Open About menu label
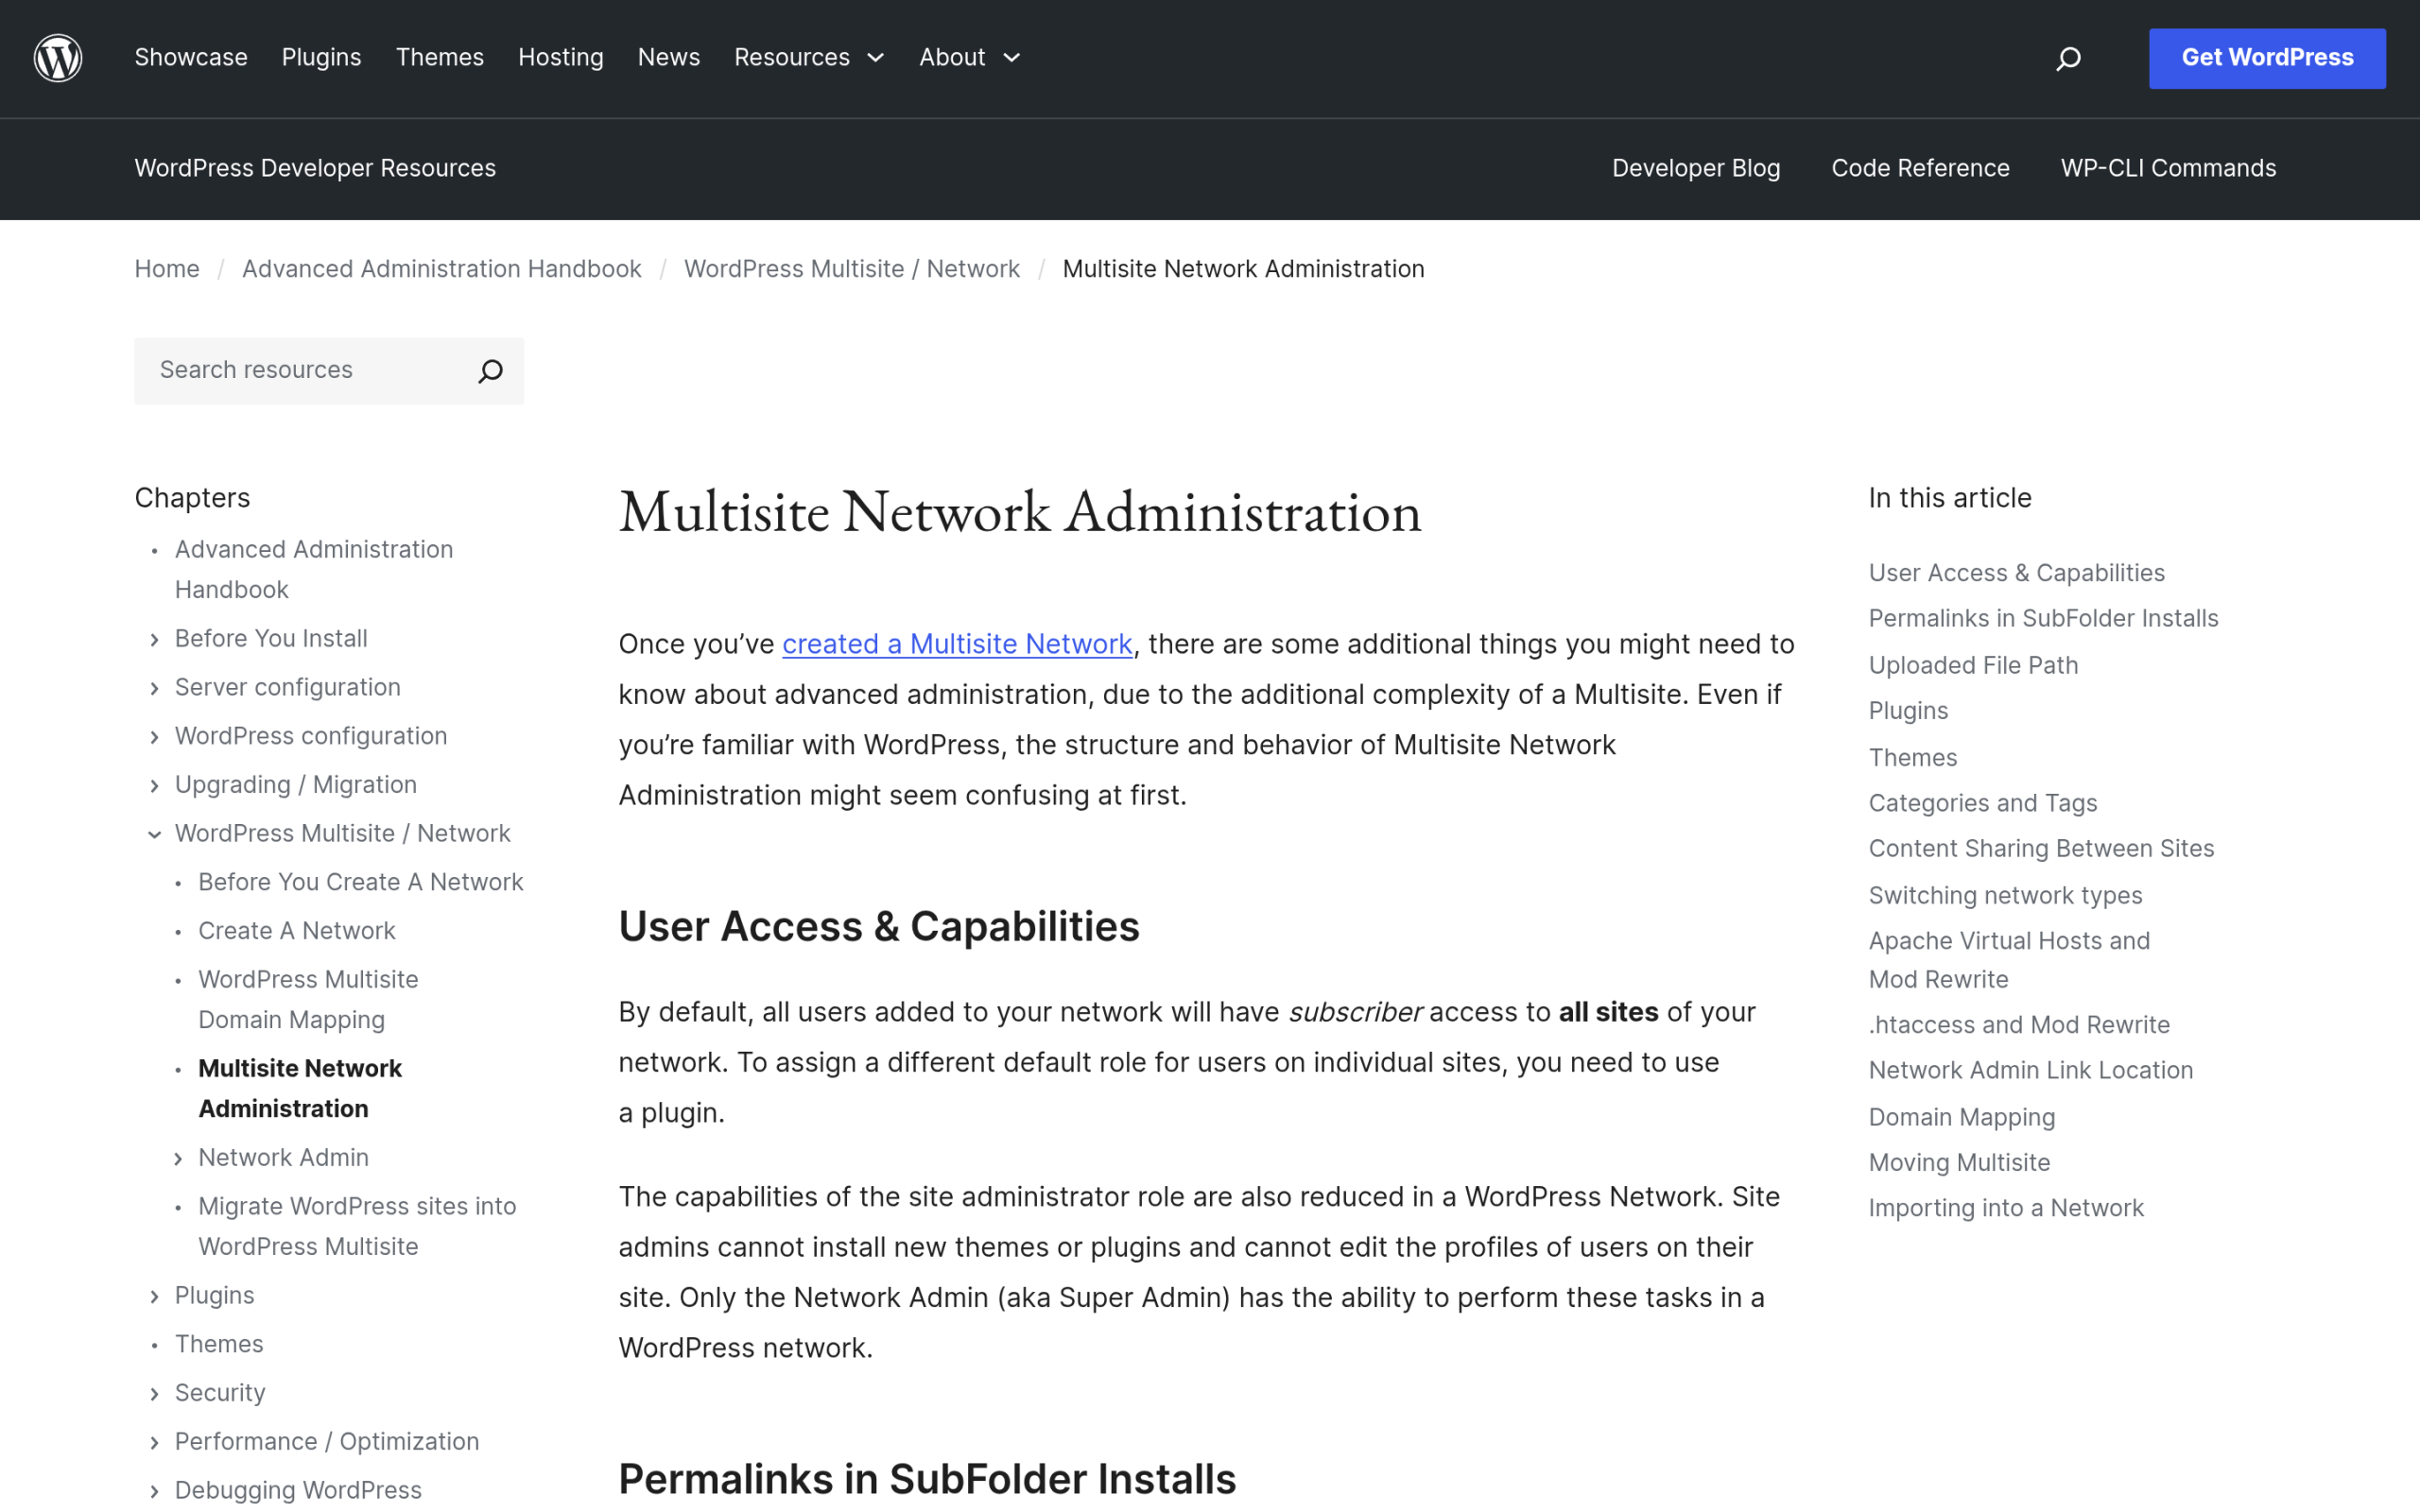2420x1512 pixels. 952,58
